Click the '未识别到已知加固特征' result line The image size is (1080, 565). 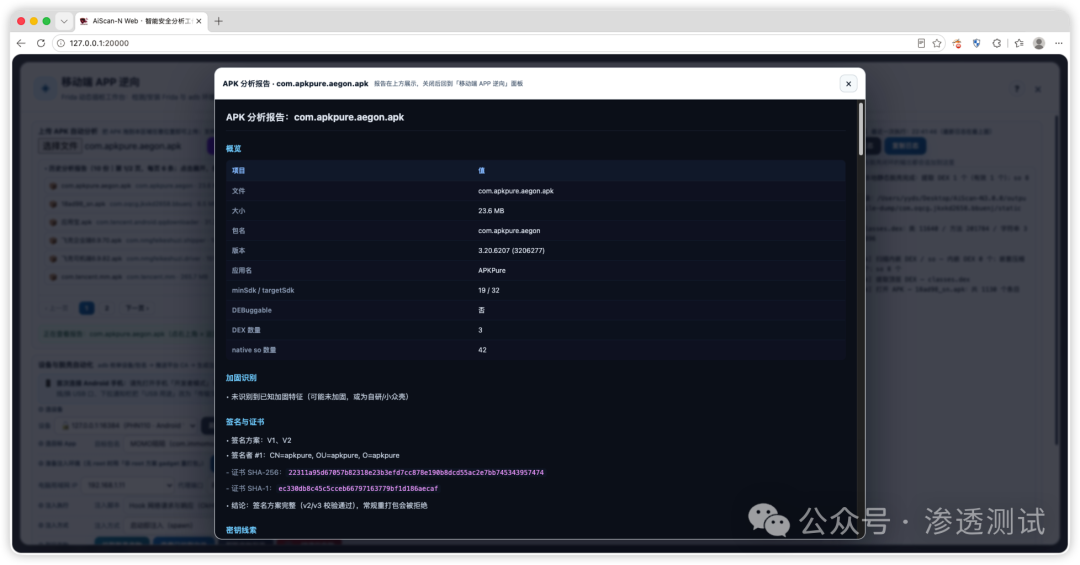(x=318, y=397)
